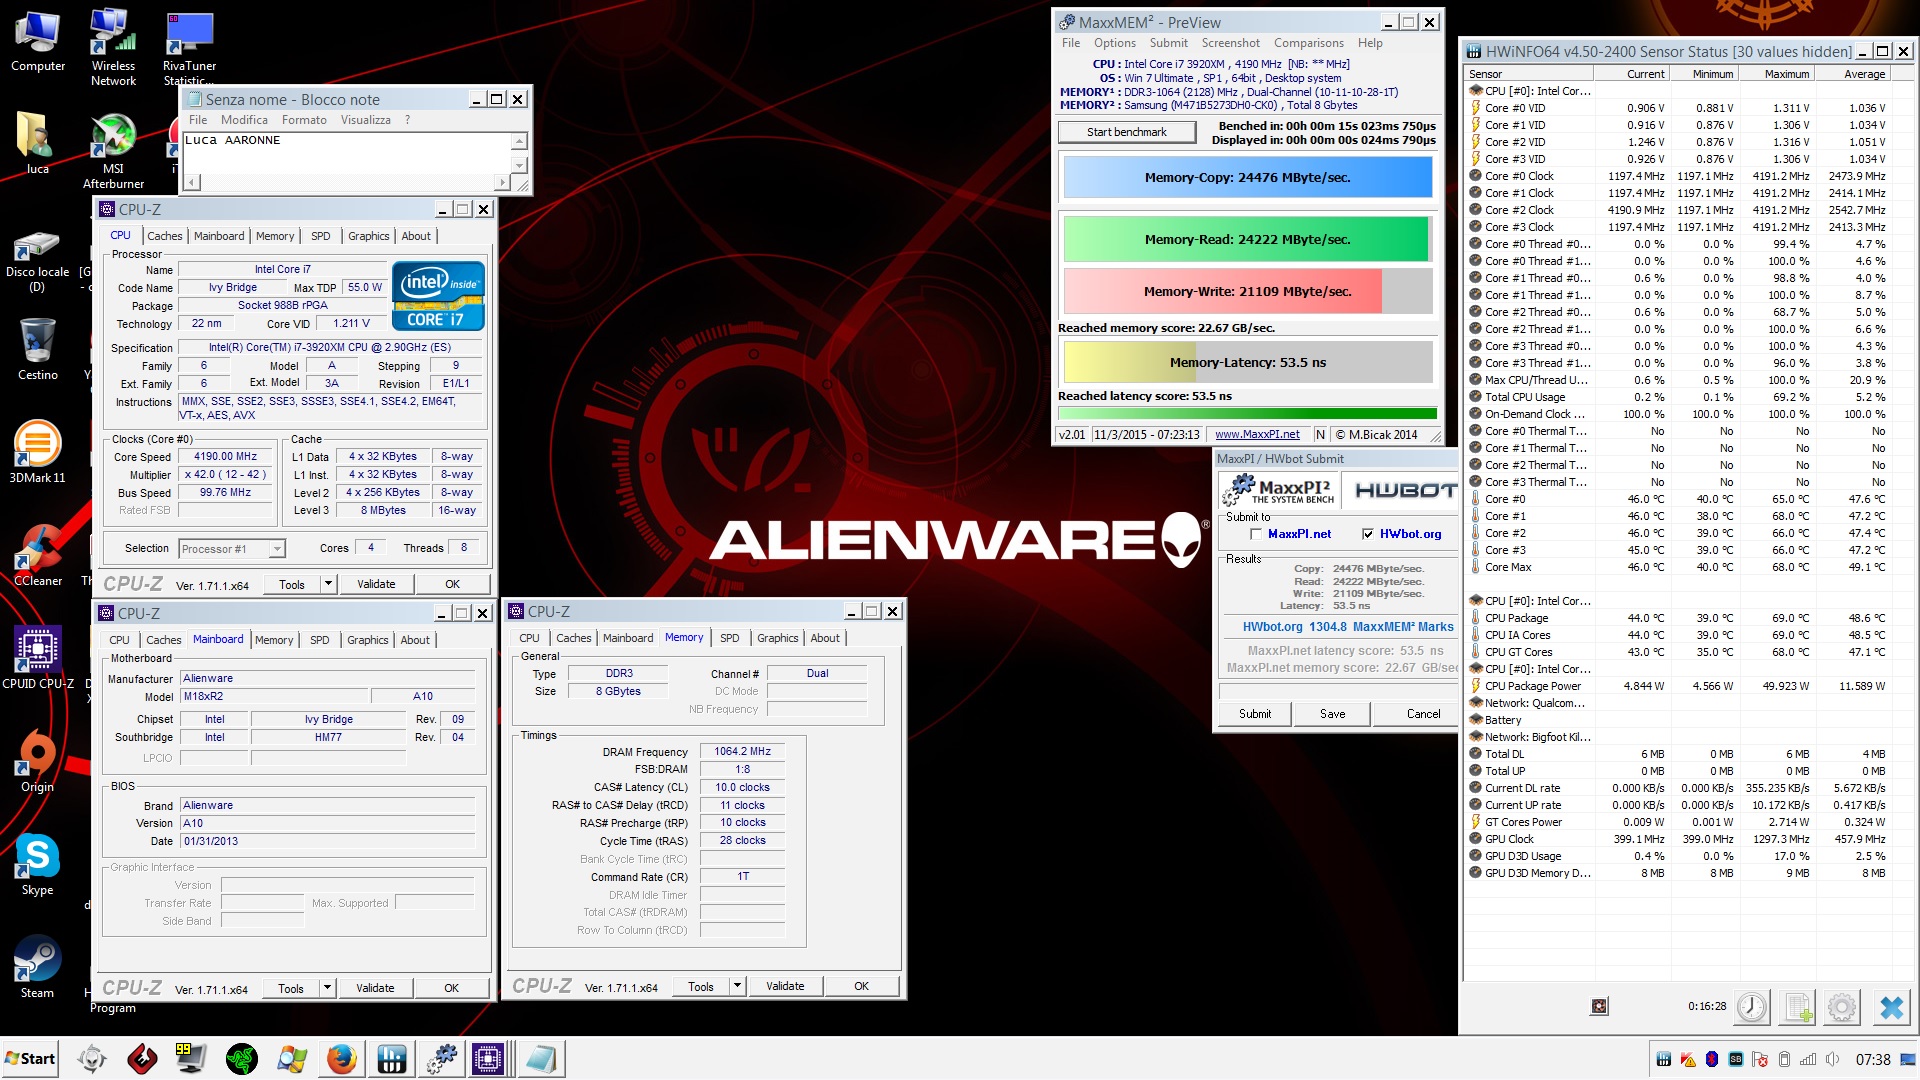Click the fan icon in HWiNFO bottom bar
The image size is (1920, 1080).
coord(1600,1006)
